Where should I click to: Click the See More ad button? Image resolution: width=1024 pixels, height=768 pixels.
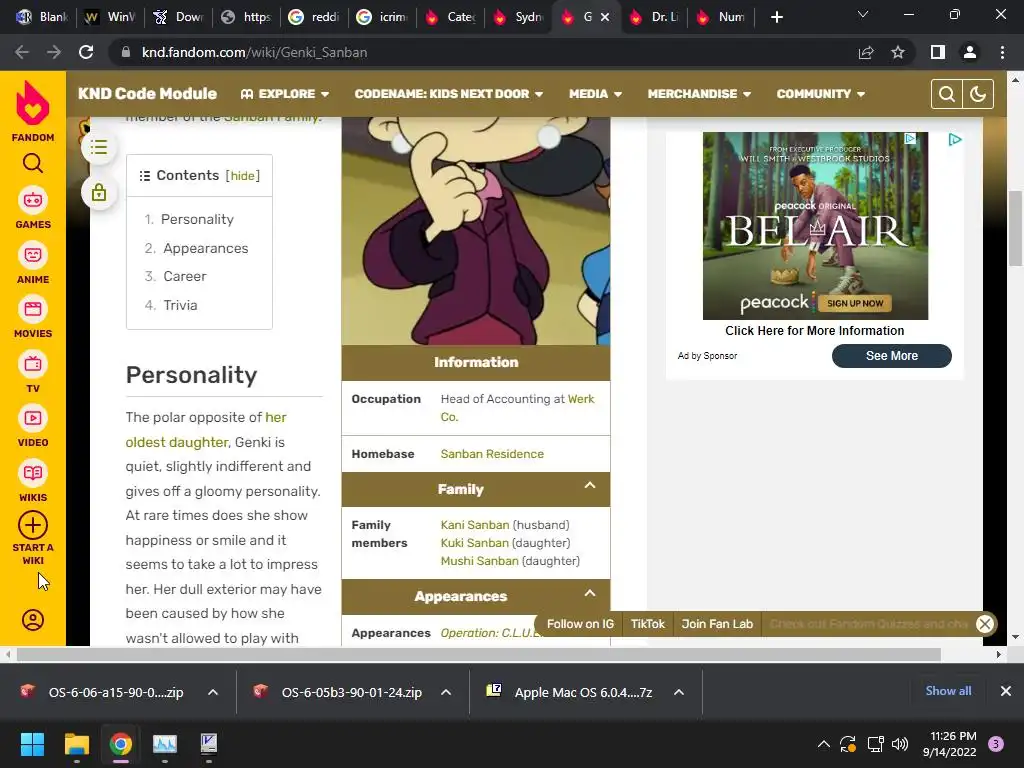pos(891,356)
